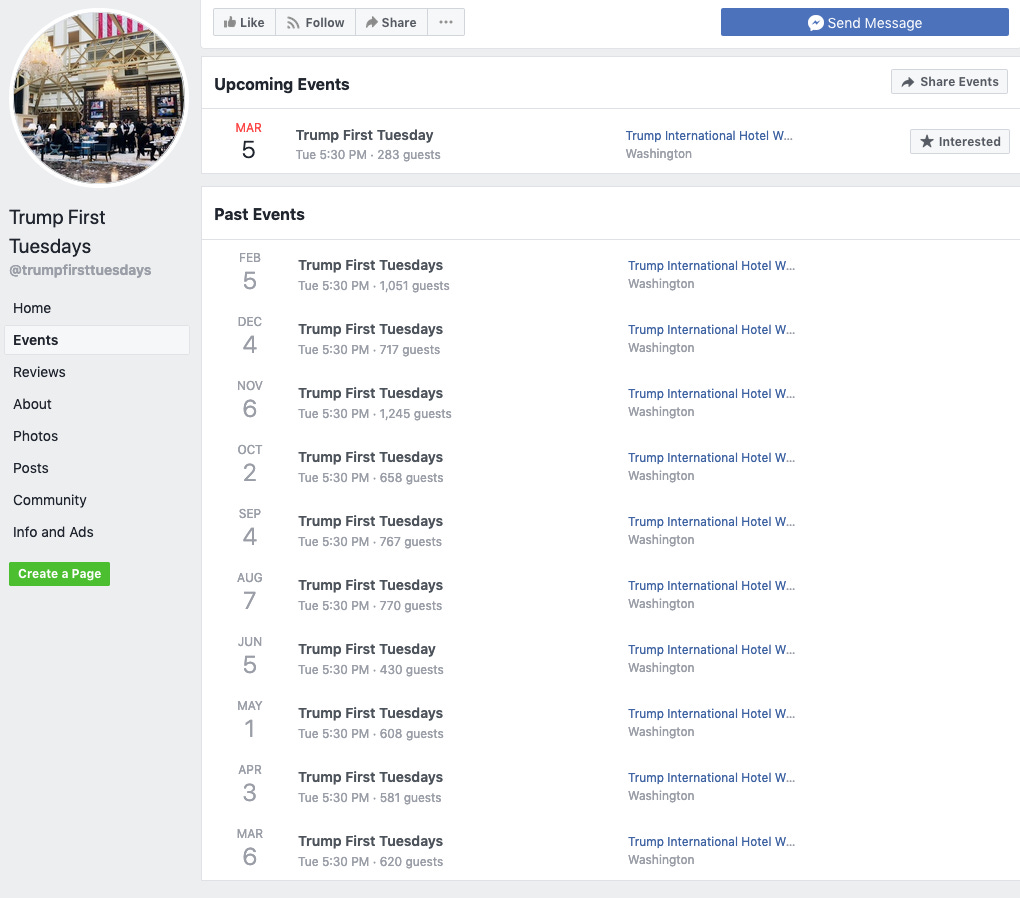Screen dimensions: 1020x898
Task: Click hotel venue link for Aug 7 event
Action: click(x=711, y=586)
